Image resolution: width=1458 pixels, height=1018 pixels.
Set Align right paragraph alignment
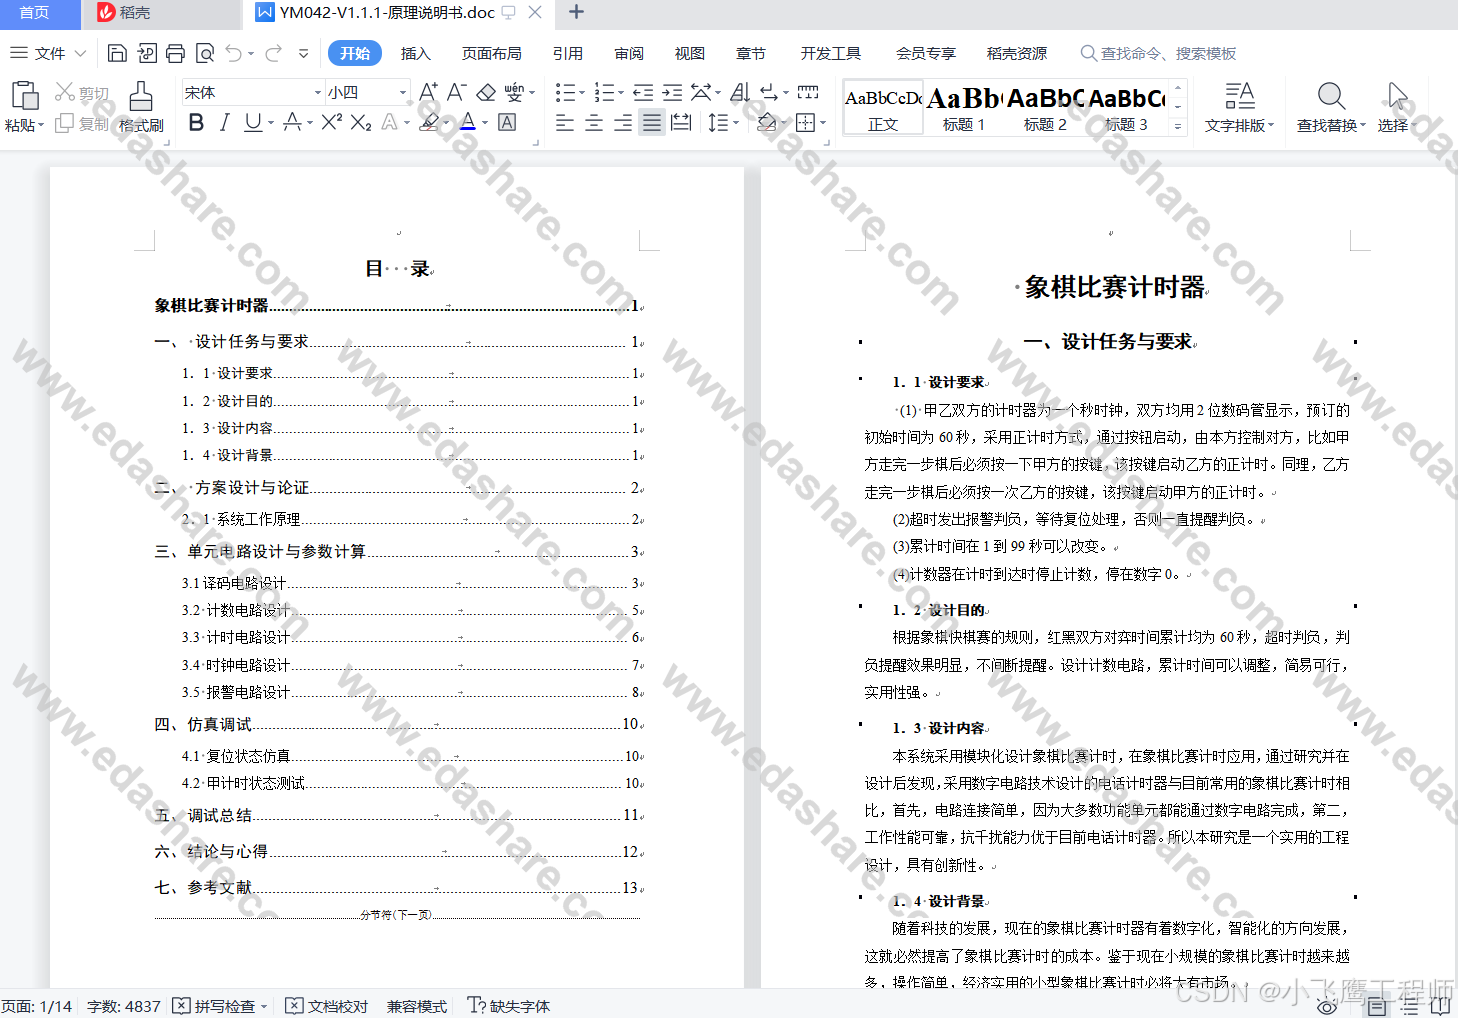pyautogui.click(x=623, y=122)
